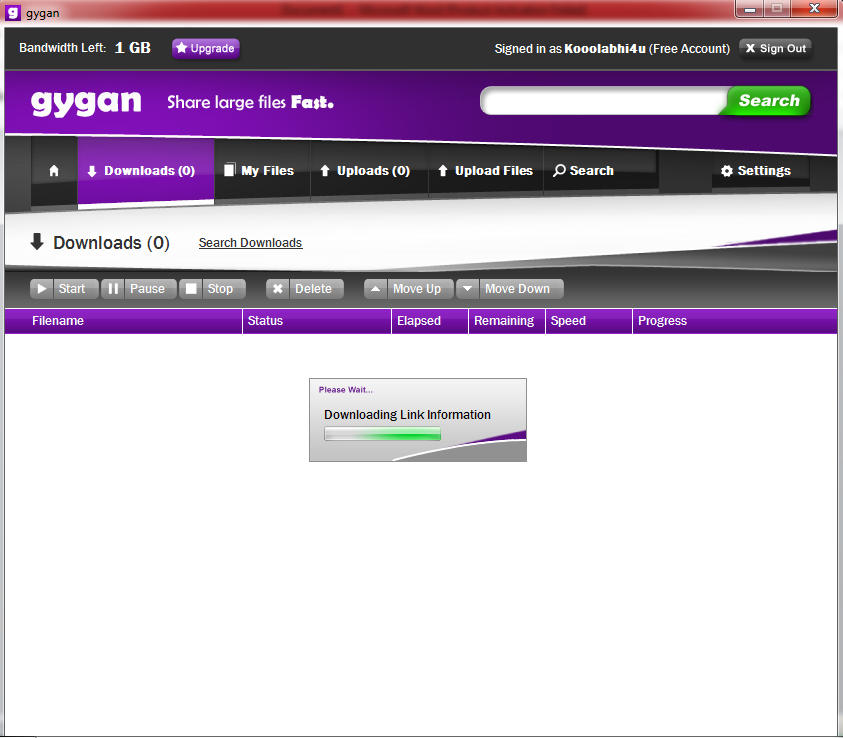Click 'Downloading Link Information' text
The image size is (843, 738).
[x=407, y=414]
